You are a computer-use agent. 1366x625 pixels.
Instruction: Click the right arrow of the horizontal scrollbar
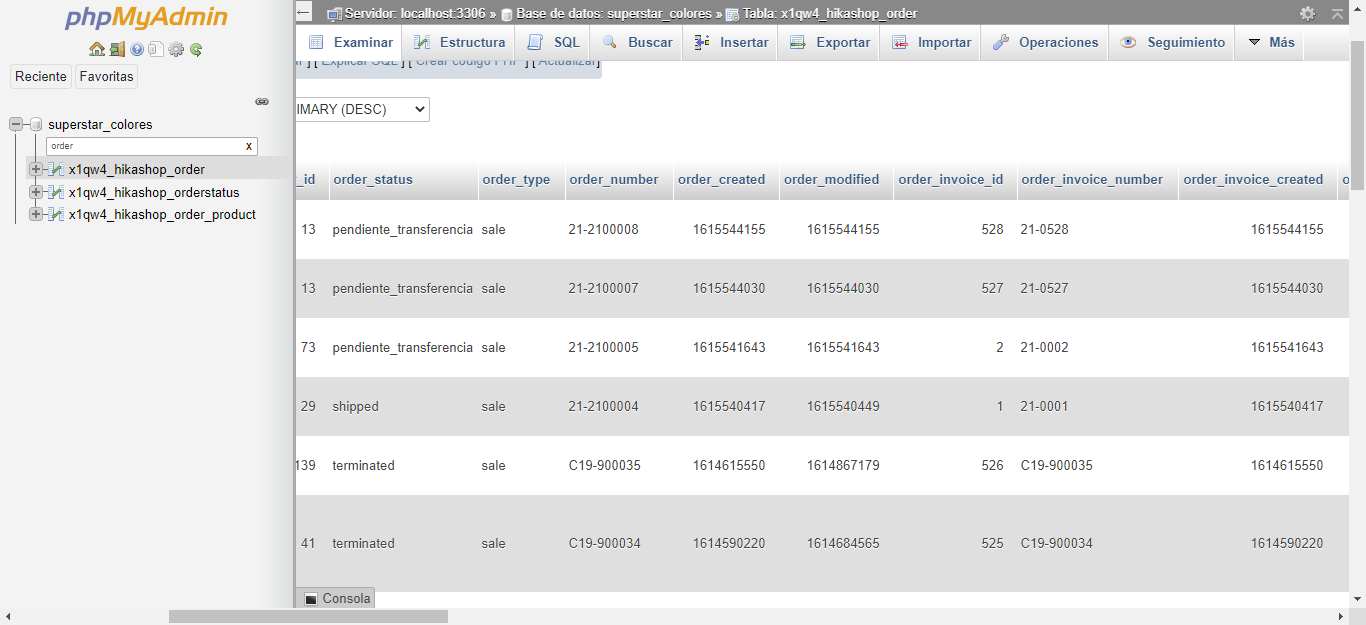(x=1341, y=616)
